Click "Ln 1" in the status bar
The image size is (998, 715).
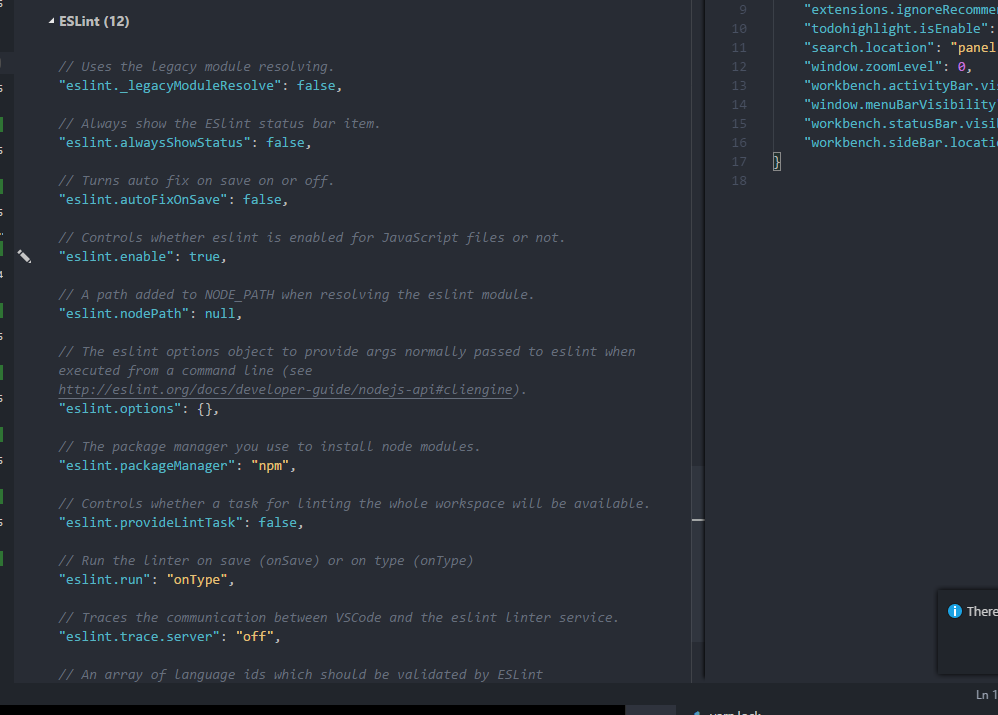984,694
